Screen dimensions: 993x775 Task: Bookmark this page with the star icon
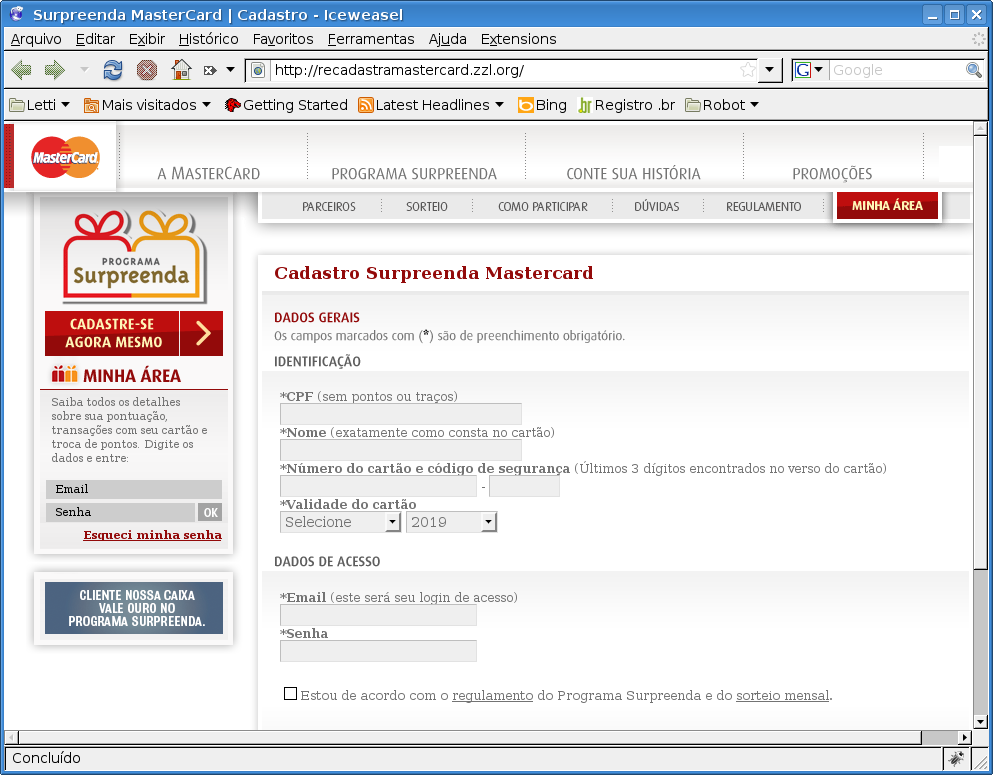pos(748,70)
